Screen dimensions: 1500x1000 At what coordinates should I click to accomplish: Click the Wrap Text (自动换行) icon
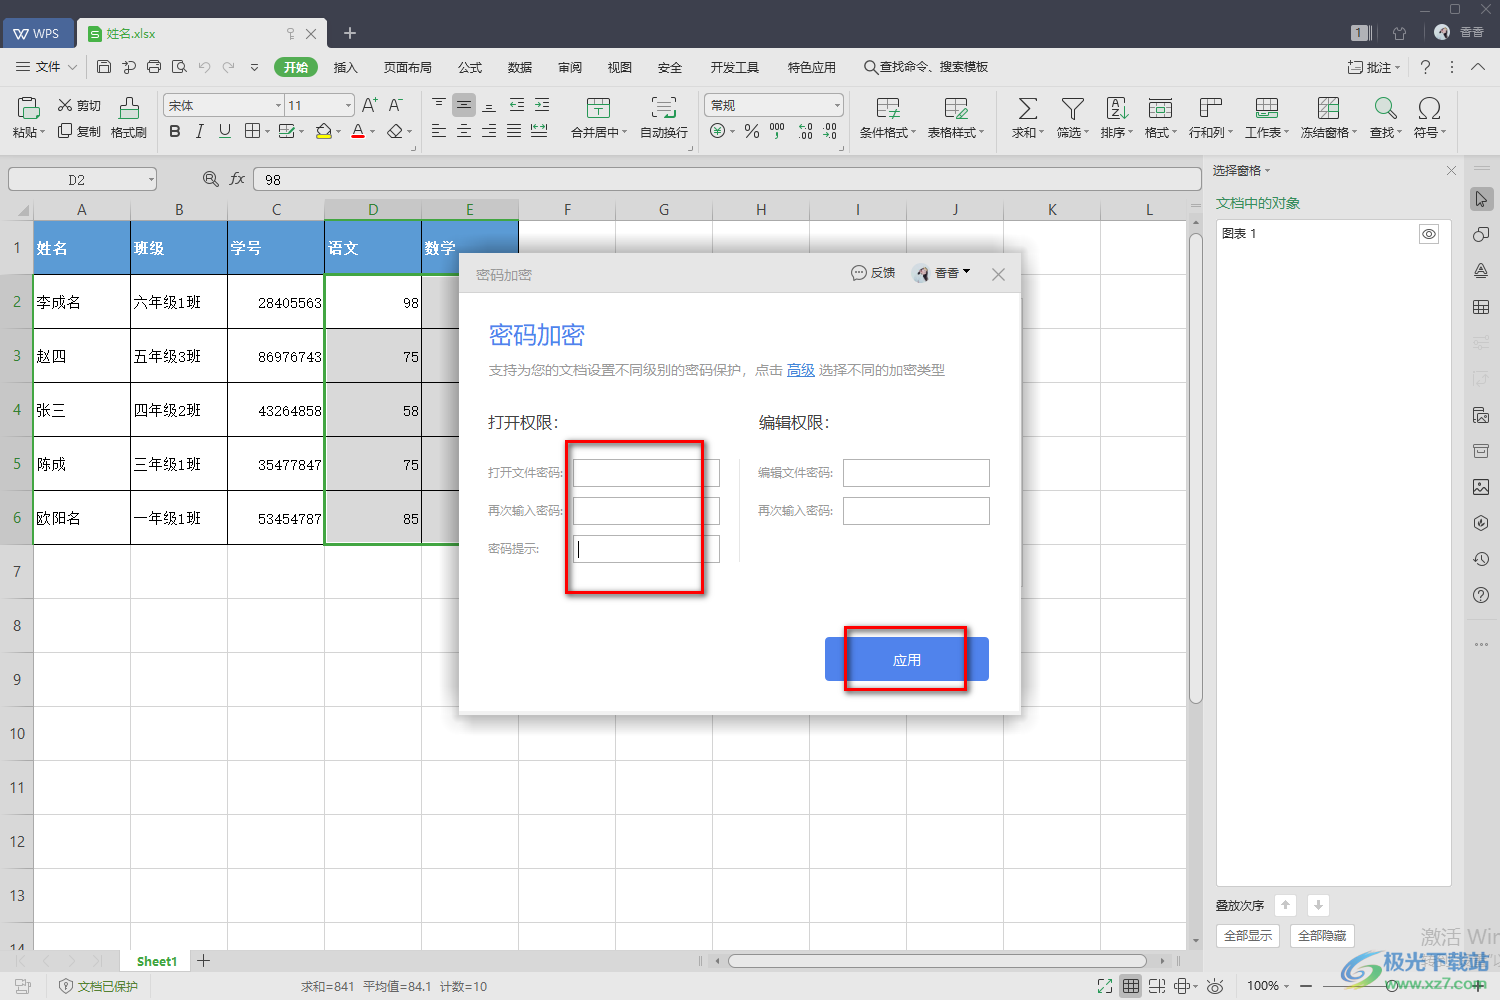pos(663,108)
